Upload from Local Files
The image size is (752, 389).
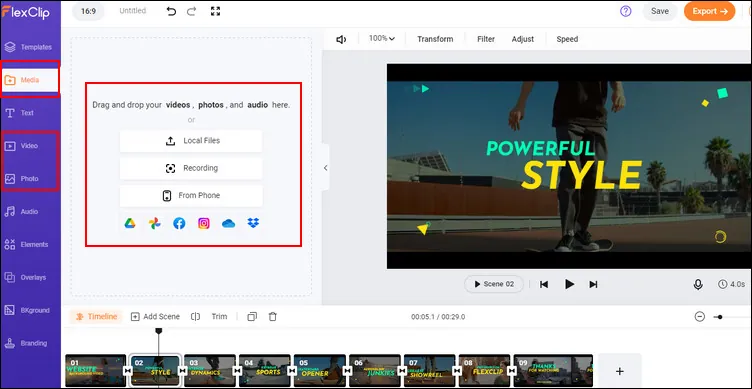point(191,141)
